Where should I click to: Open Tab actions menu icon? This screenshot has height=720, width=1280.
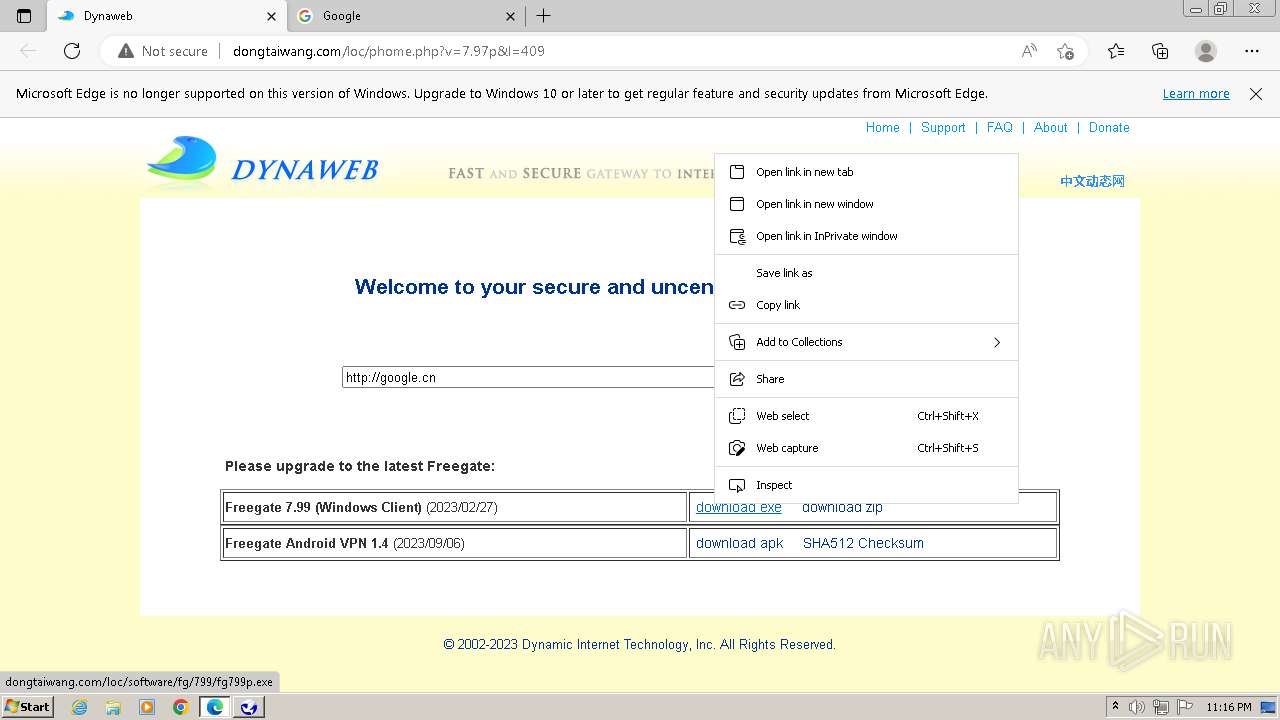point(24,16)
